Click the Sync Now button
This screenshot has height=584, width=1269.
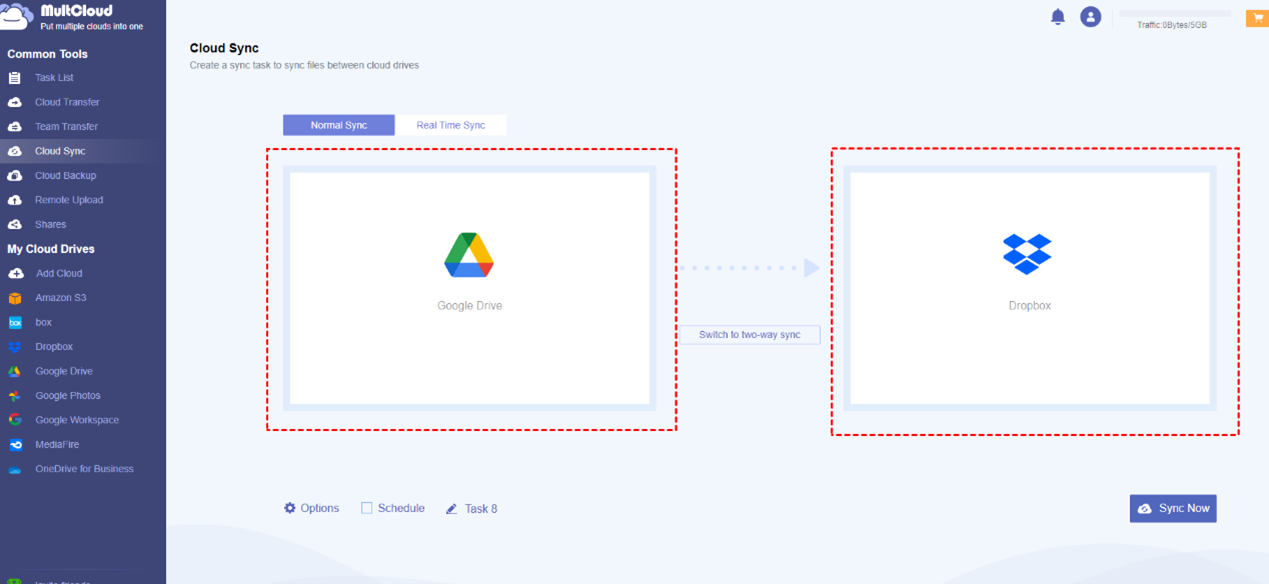point(1173,508)
